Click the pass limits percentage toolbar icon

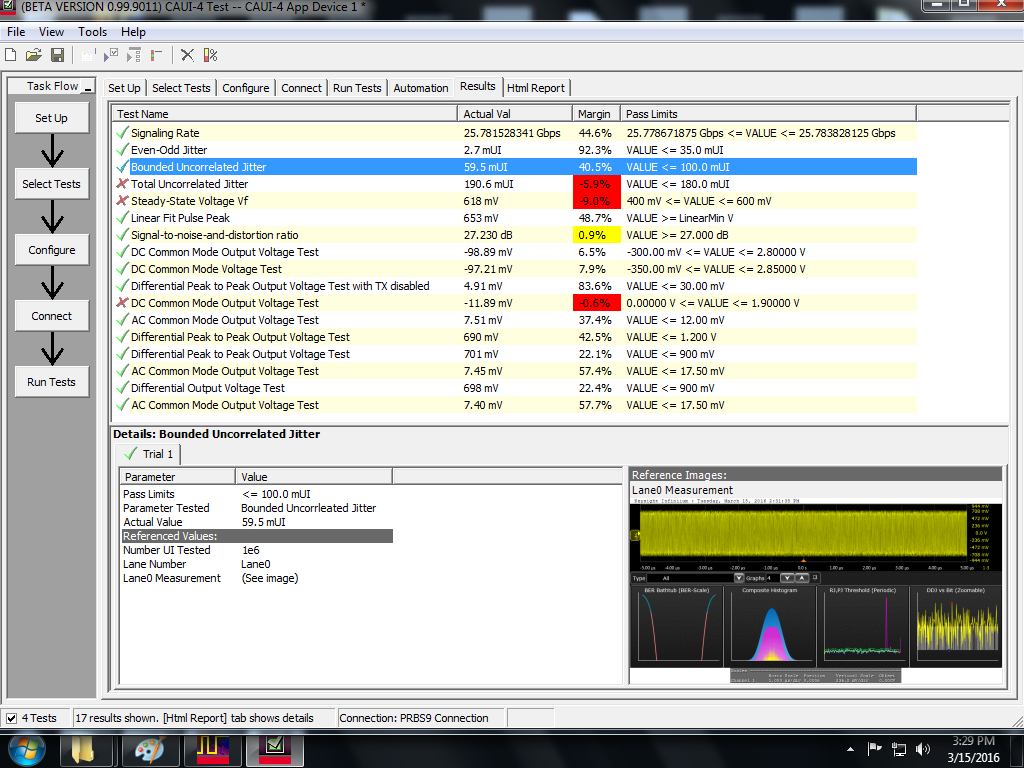[x=210, y=55]
